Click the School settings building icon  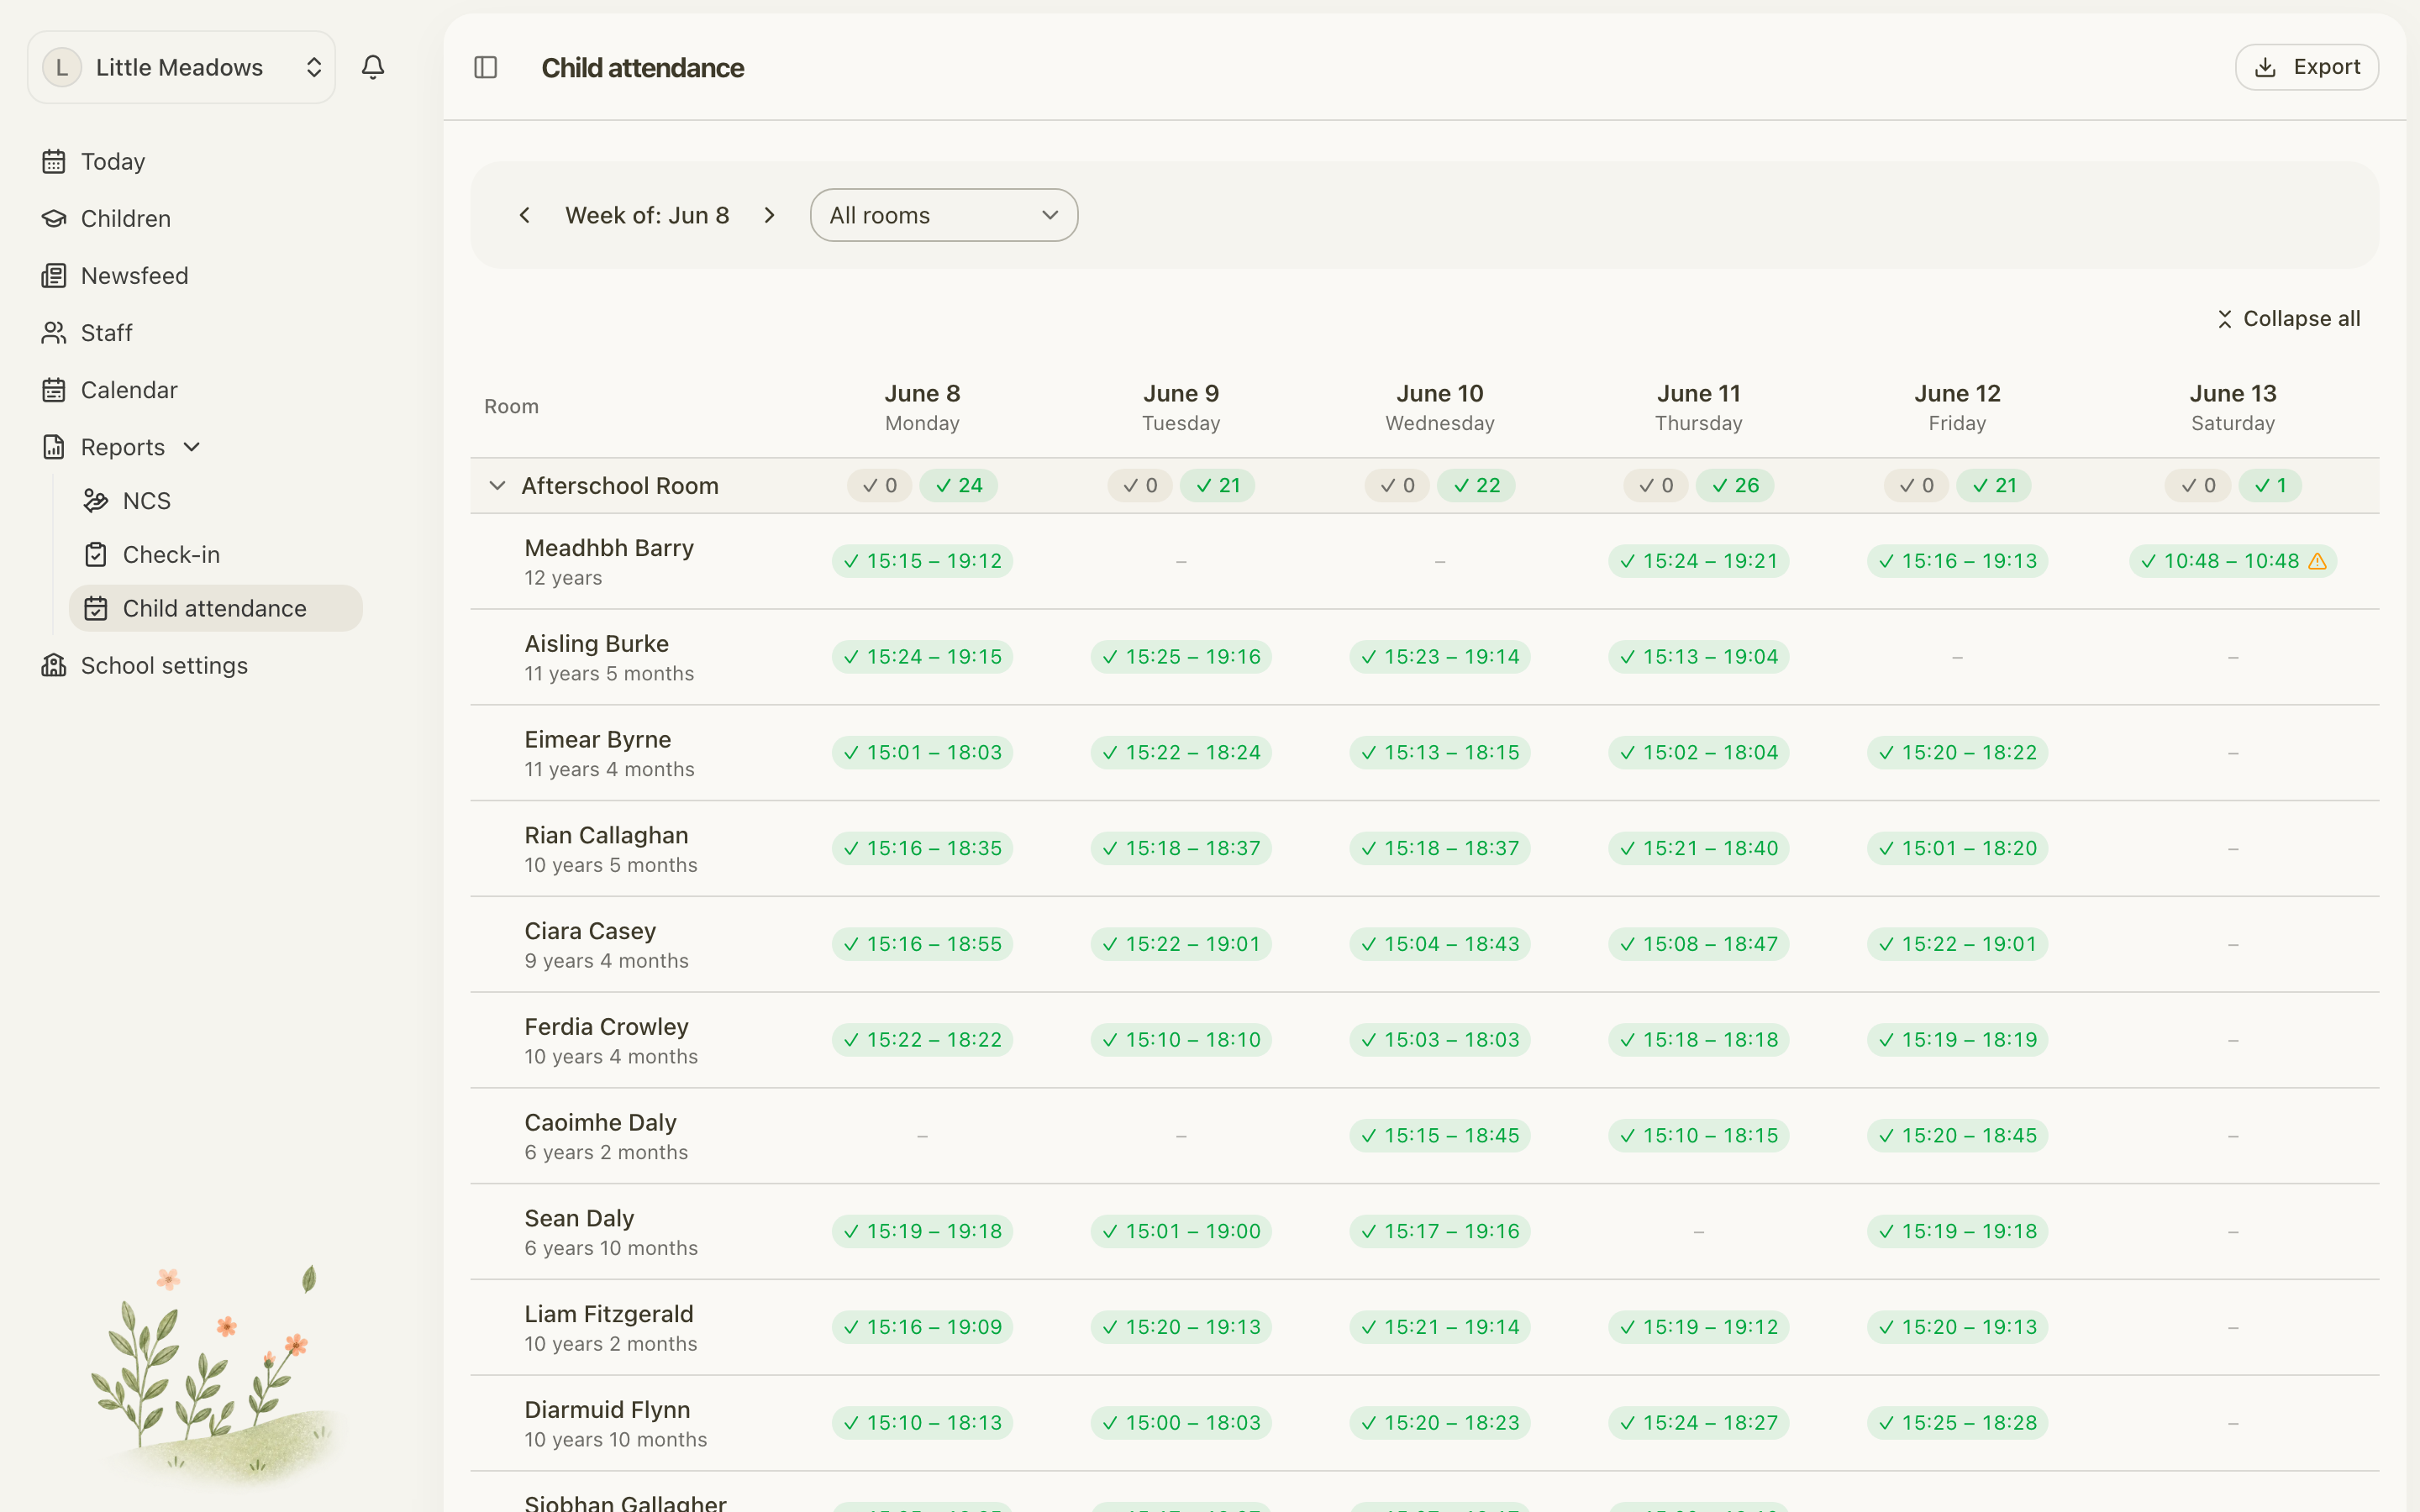pyautogui.click(x=54, y=665)
